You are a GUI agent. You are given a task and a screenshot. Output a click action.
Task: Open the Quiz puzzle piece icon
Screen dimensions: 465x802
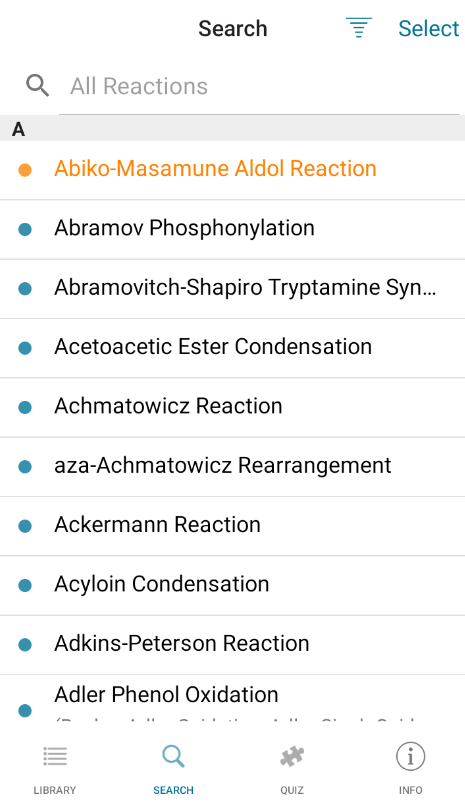[292, 756]
